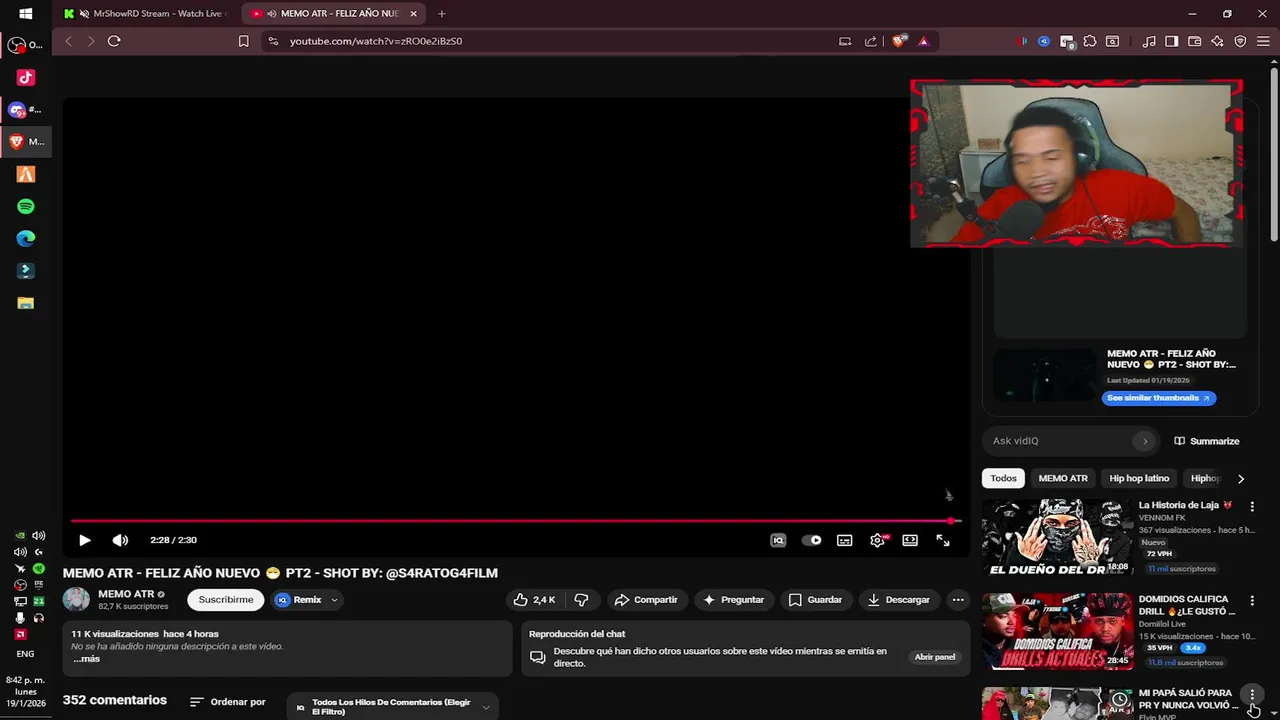Mute the video with the speaker icon

(x=120, y=540)
